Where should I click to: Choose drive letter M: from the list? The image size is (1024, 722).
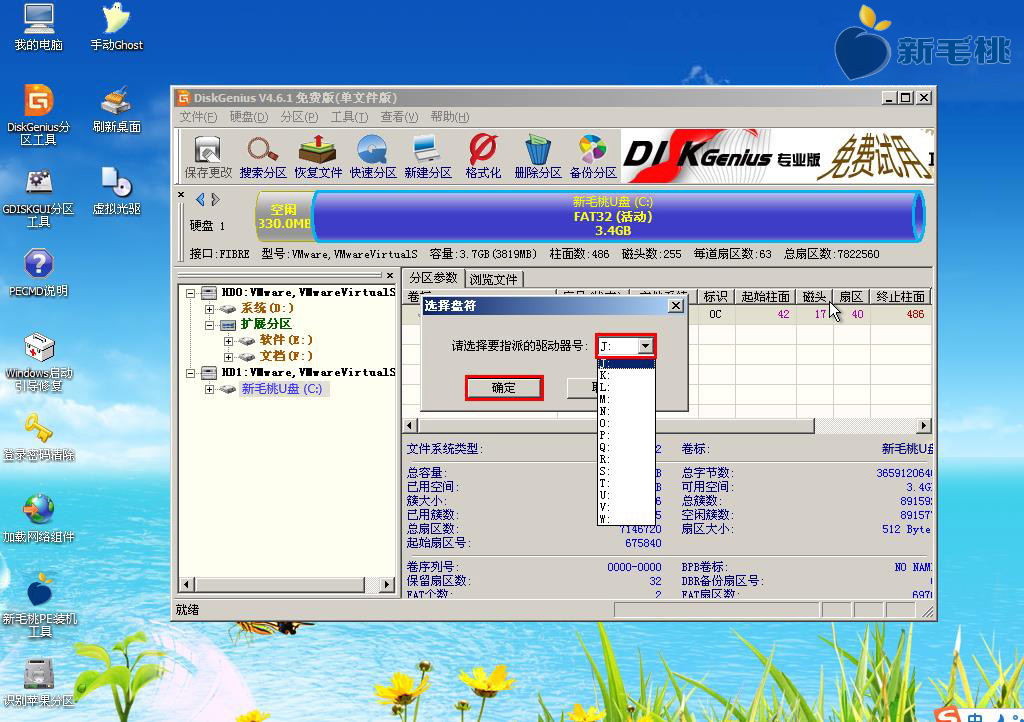pos(626,400)
